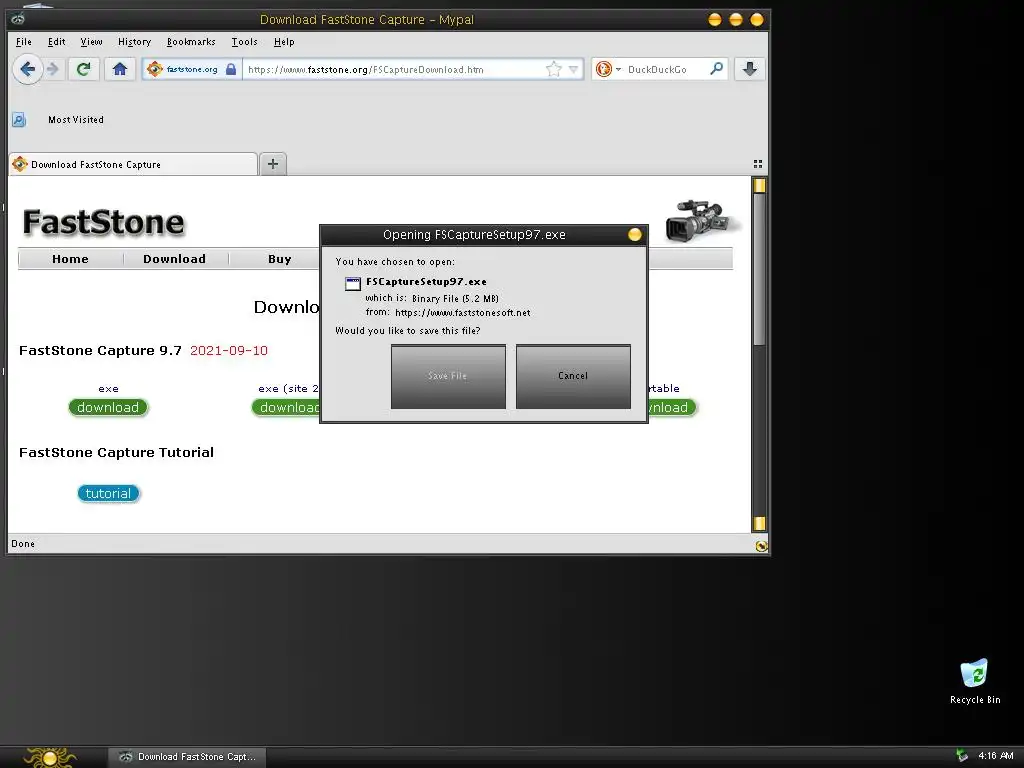Click the Download FastStone Capt... taskbar button
Viewport: 1024px width, 768px height.
[x=187, y=757]
